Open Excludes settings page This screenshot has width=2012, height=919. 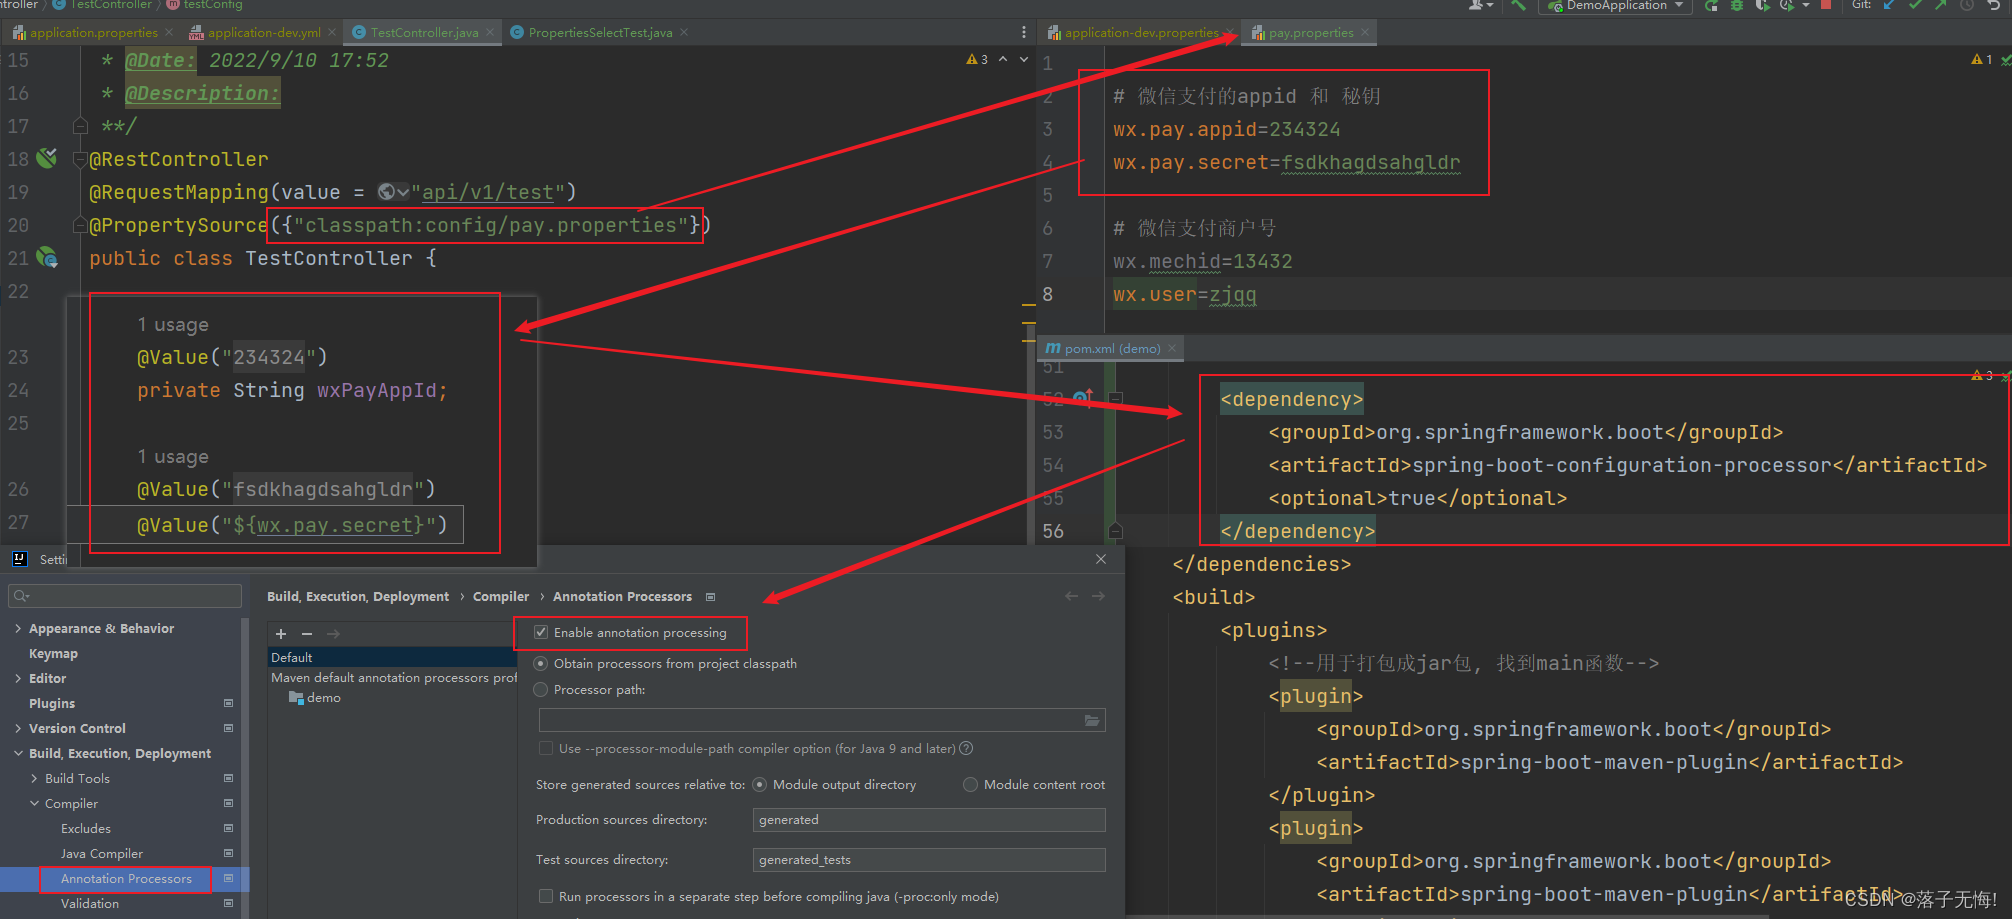coord(86,828)
